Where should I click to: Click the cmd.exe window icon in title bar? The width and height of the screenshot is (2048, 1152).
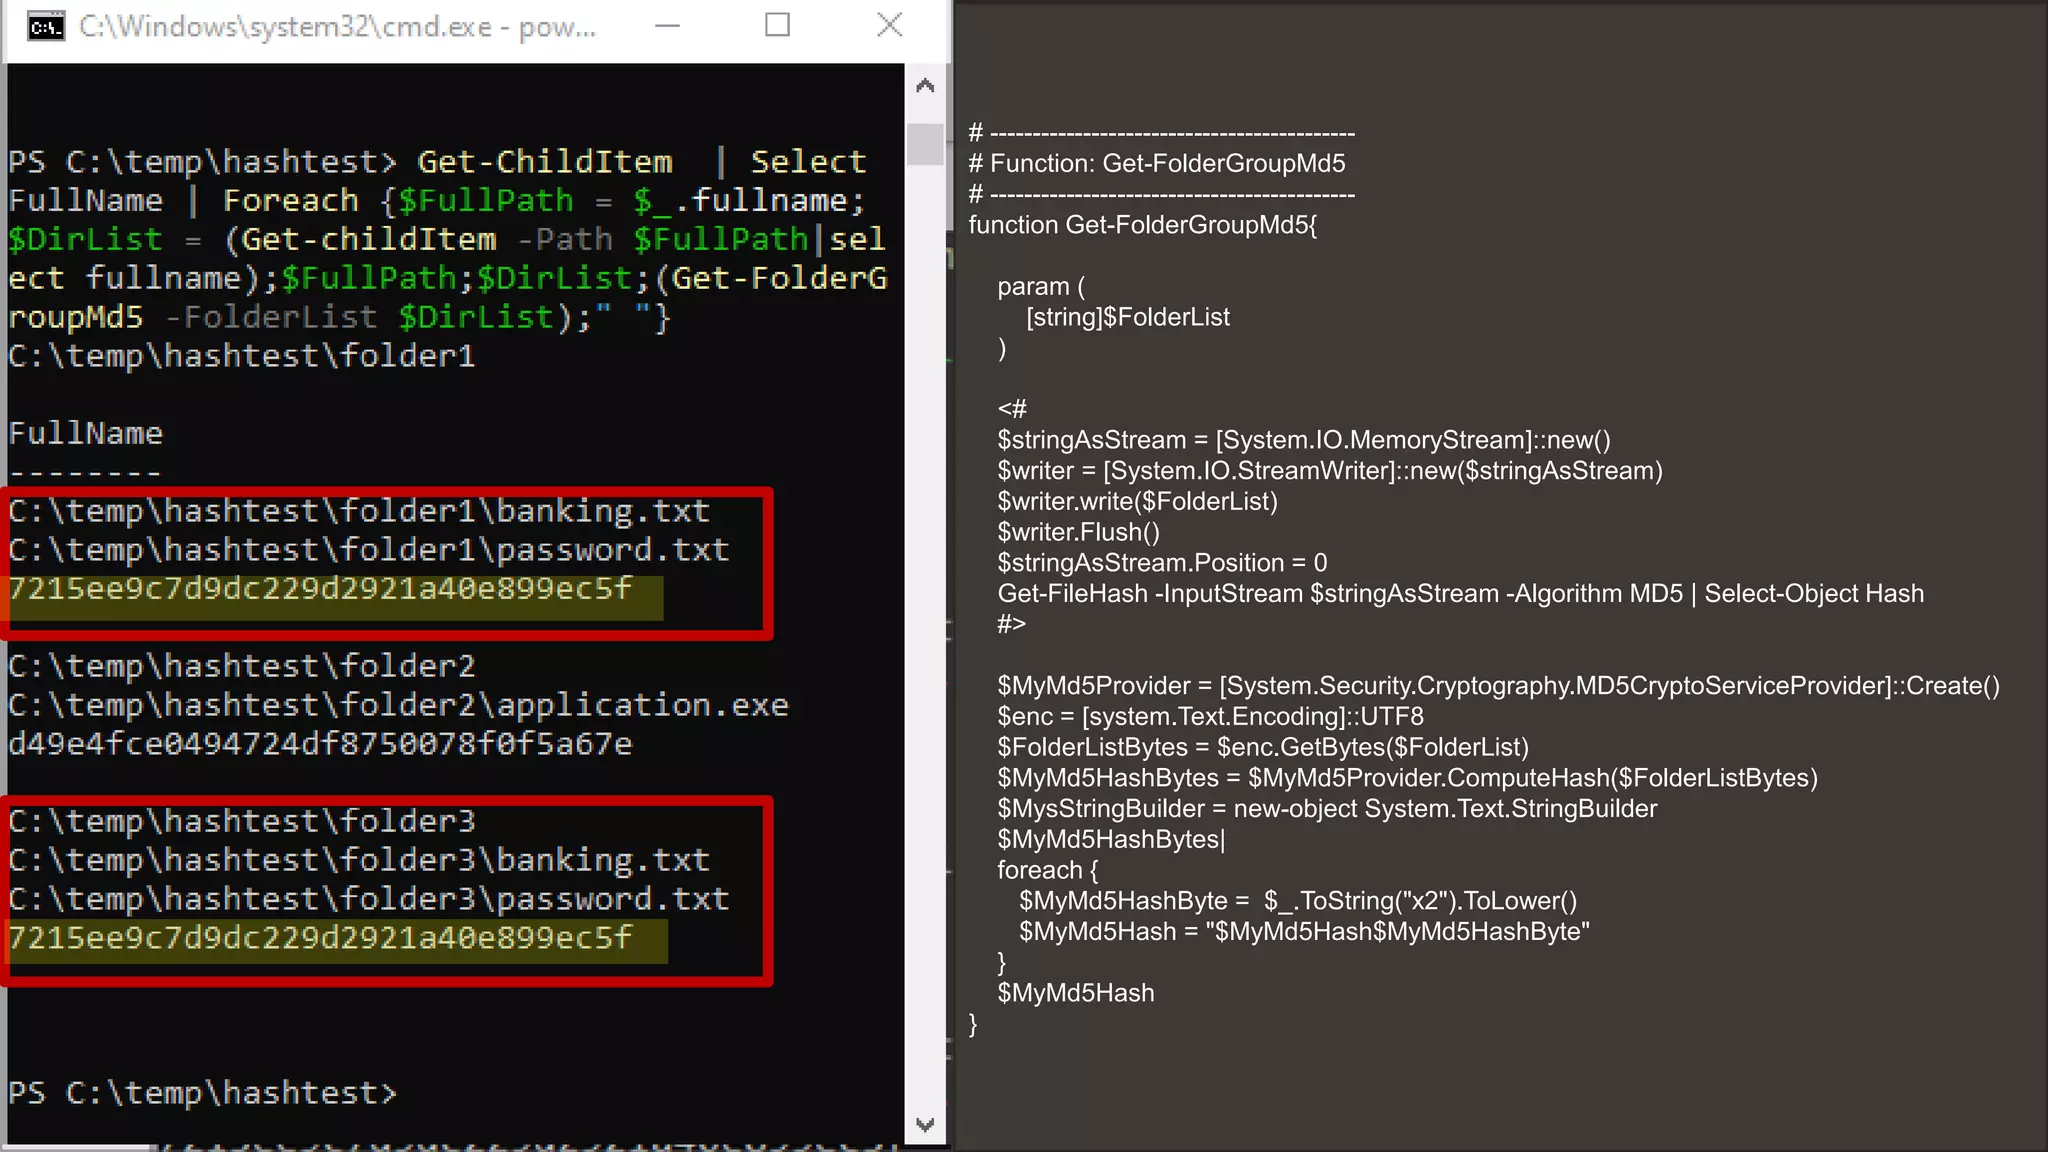coord(45,27)
